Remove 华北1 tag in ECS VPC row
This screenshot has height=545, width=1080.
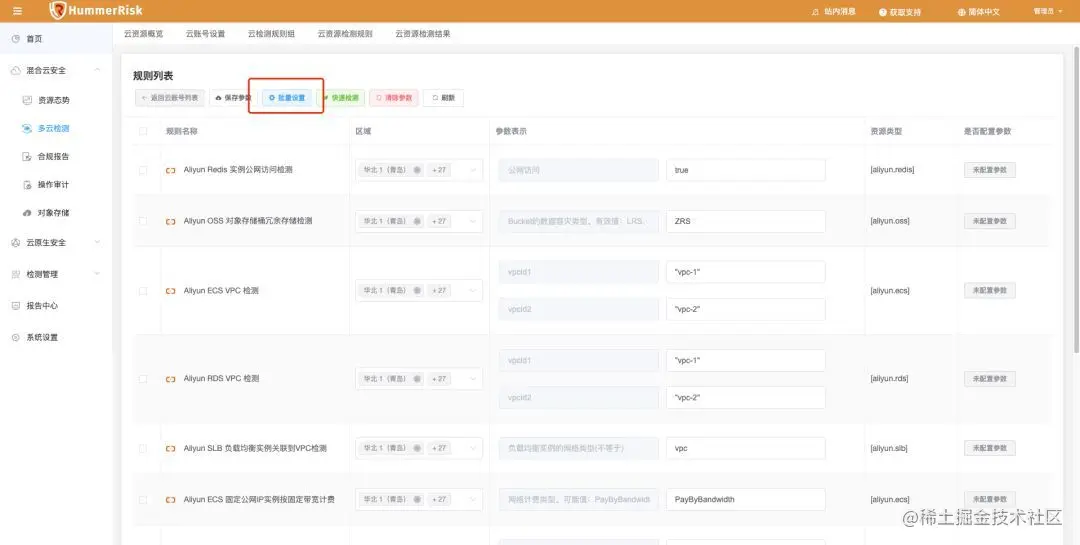click(x=417, y=291)
